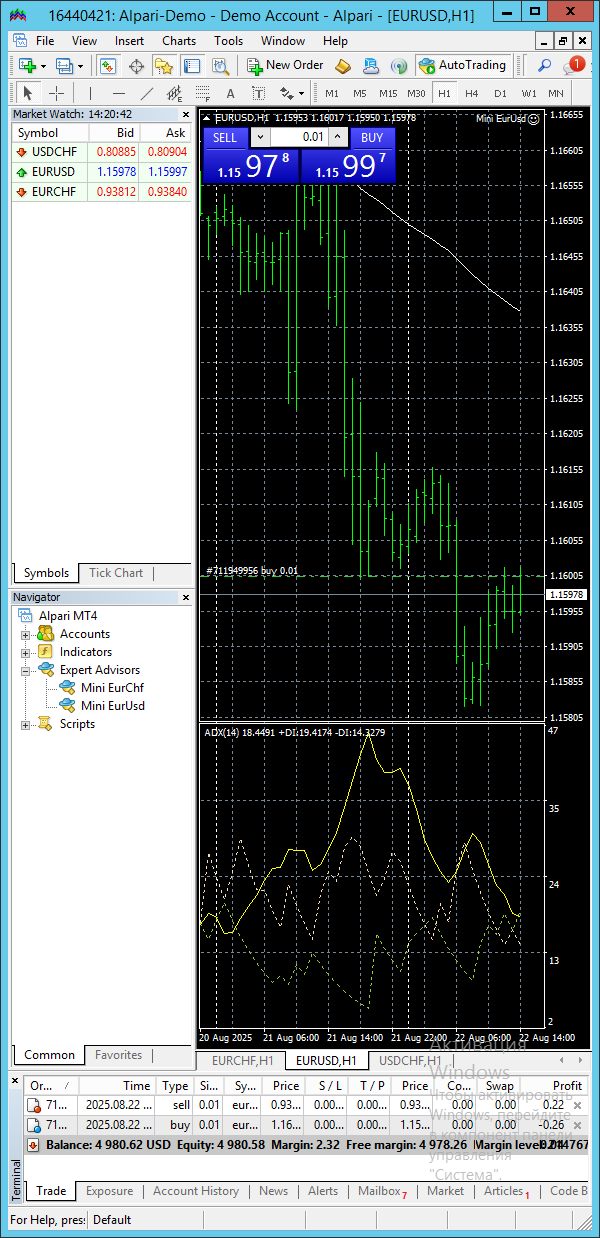Viewport: 600px width, 1238px height.
Task: Switch chart to W1 timeframe
Action: point(528,93)
